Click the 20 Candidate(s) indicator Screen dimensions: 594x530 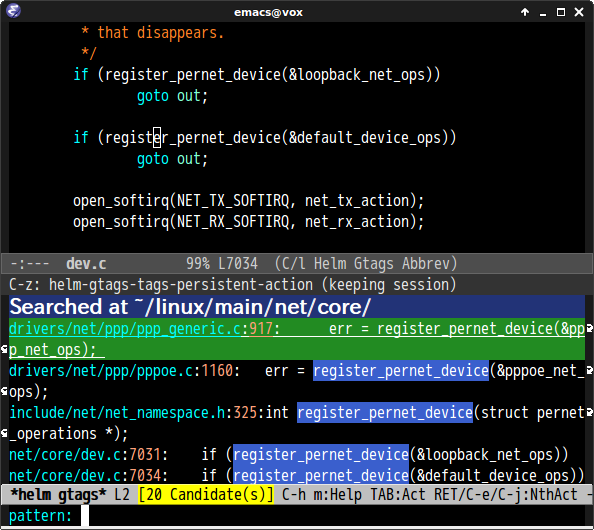(206, 494)
